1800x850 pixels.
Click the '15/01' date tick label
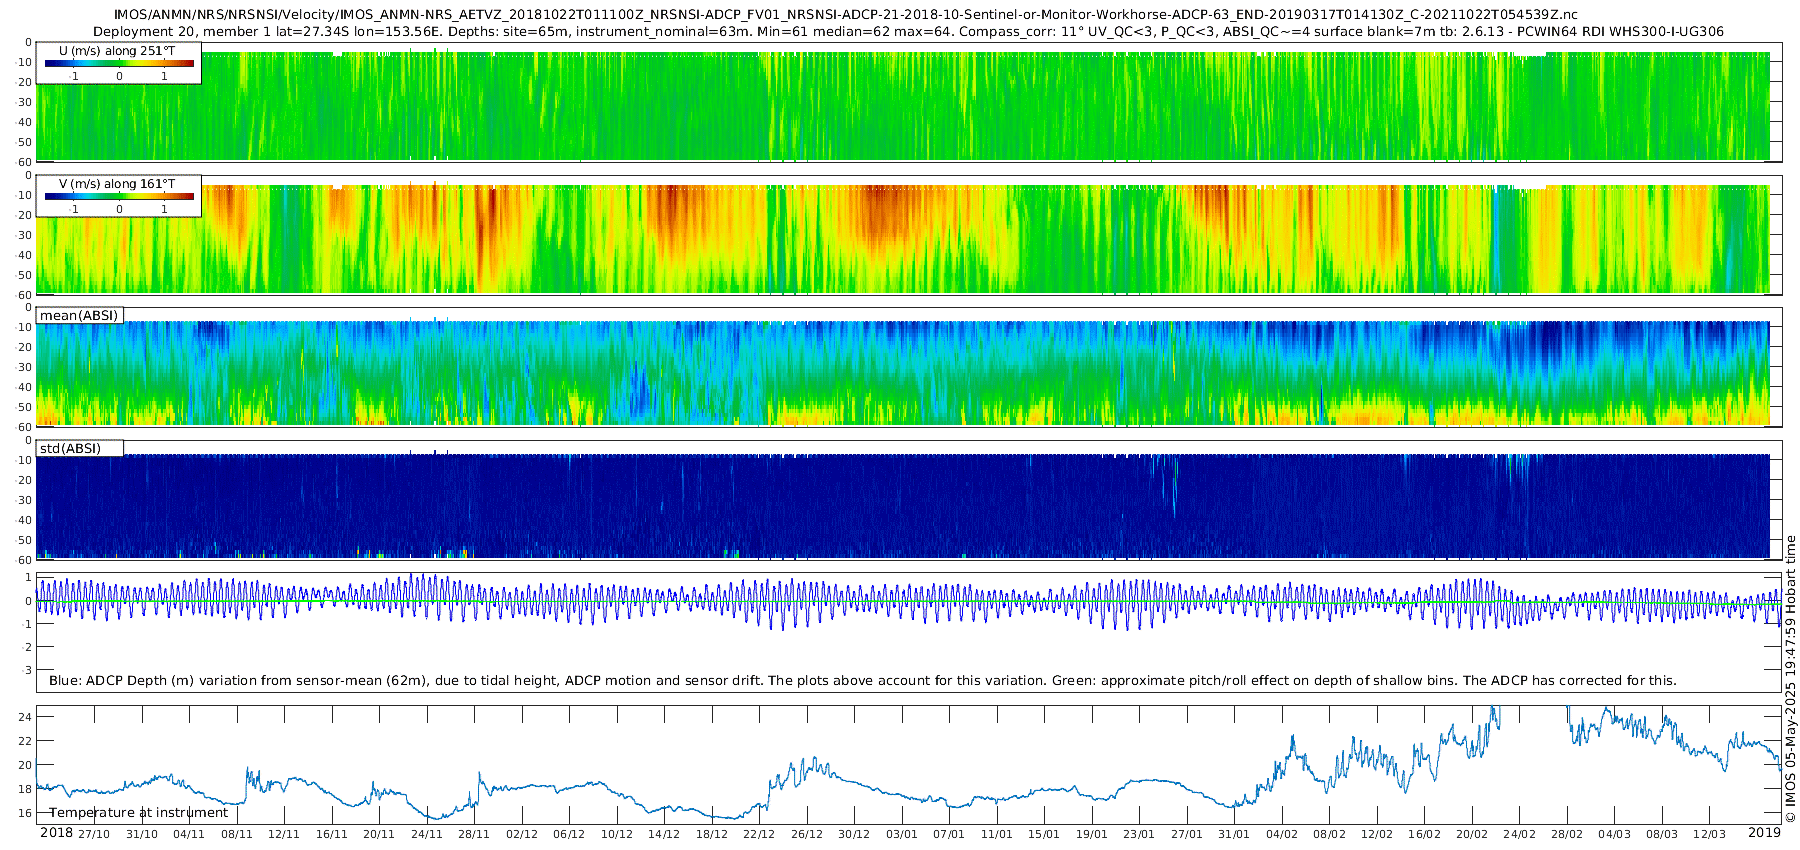coord(1044,834)
